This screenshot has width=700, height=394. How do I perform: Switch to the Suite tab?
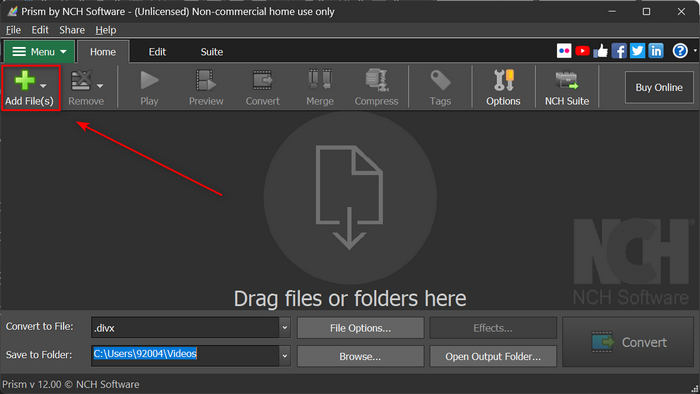tap(212, 52)
